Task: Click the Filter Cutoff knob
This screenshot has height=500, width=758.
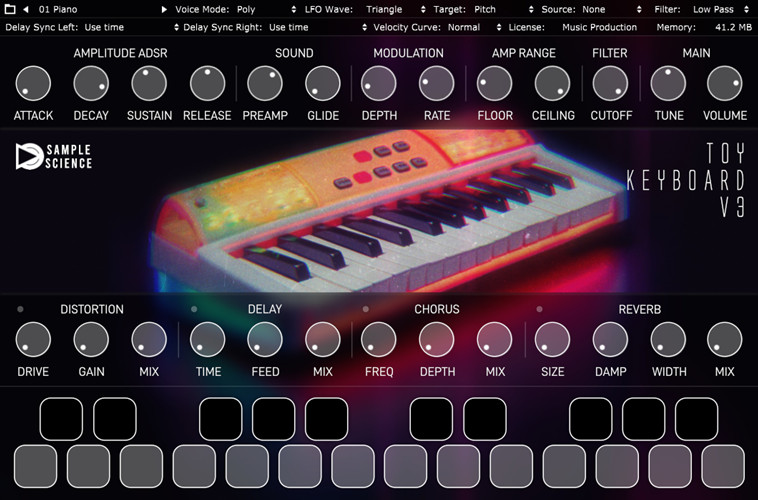Action: 610,84
